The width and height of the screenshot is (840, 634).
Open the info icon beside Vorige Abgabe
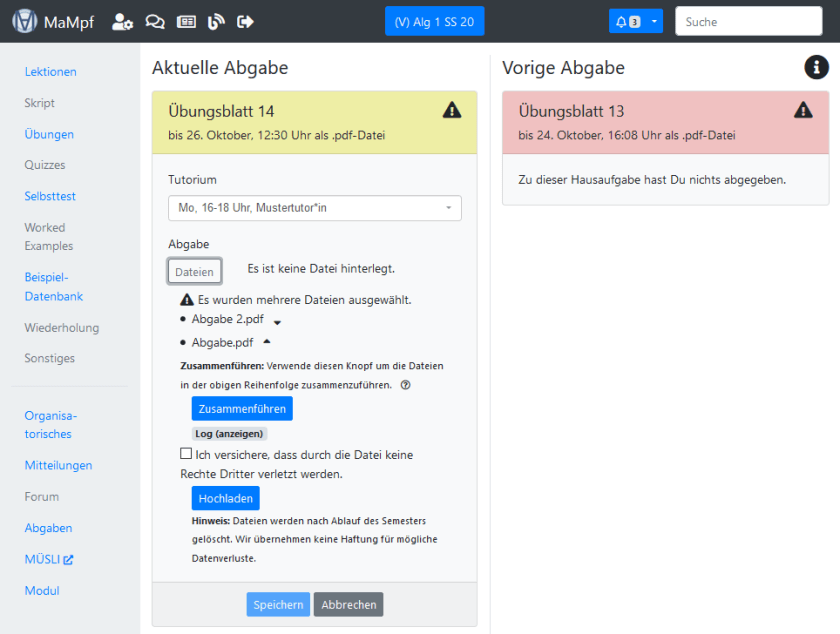[816, 67]
